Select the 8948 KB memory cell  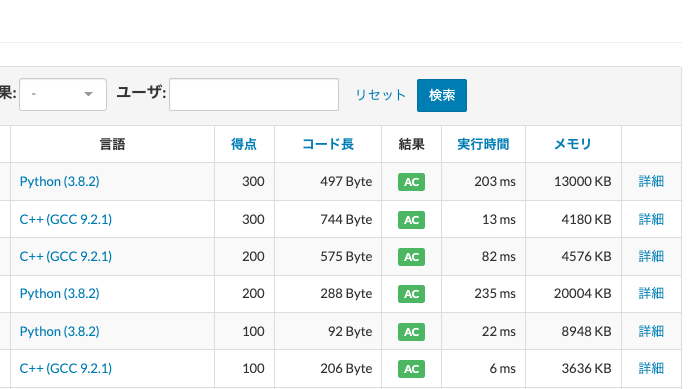pos(573,331)
